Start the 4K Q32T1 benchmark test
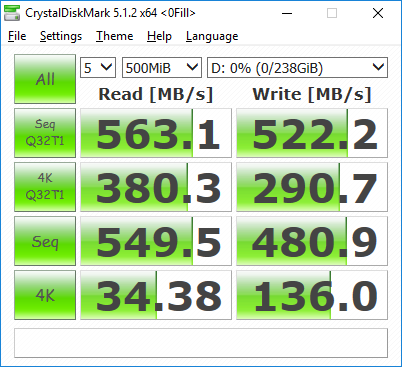Screen dimensions: 402x367 [x=45, y=187]
